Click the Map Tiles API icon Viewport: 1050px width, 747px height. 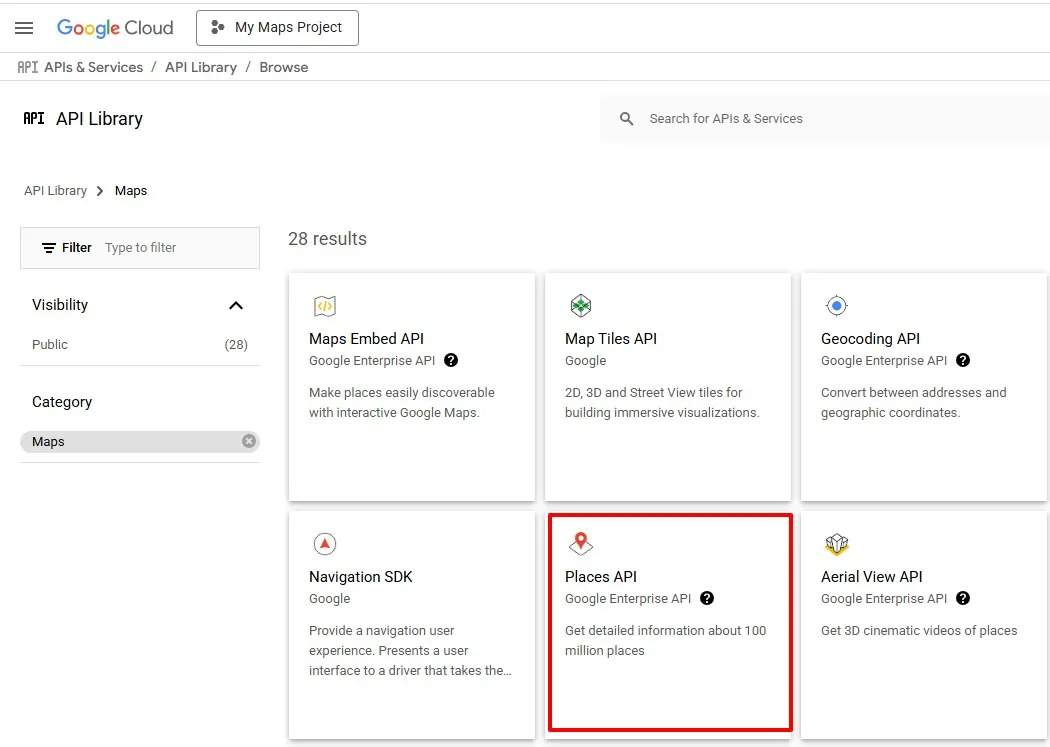580,306
